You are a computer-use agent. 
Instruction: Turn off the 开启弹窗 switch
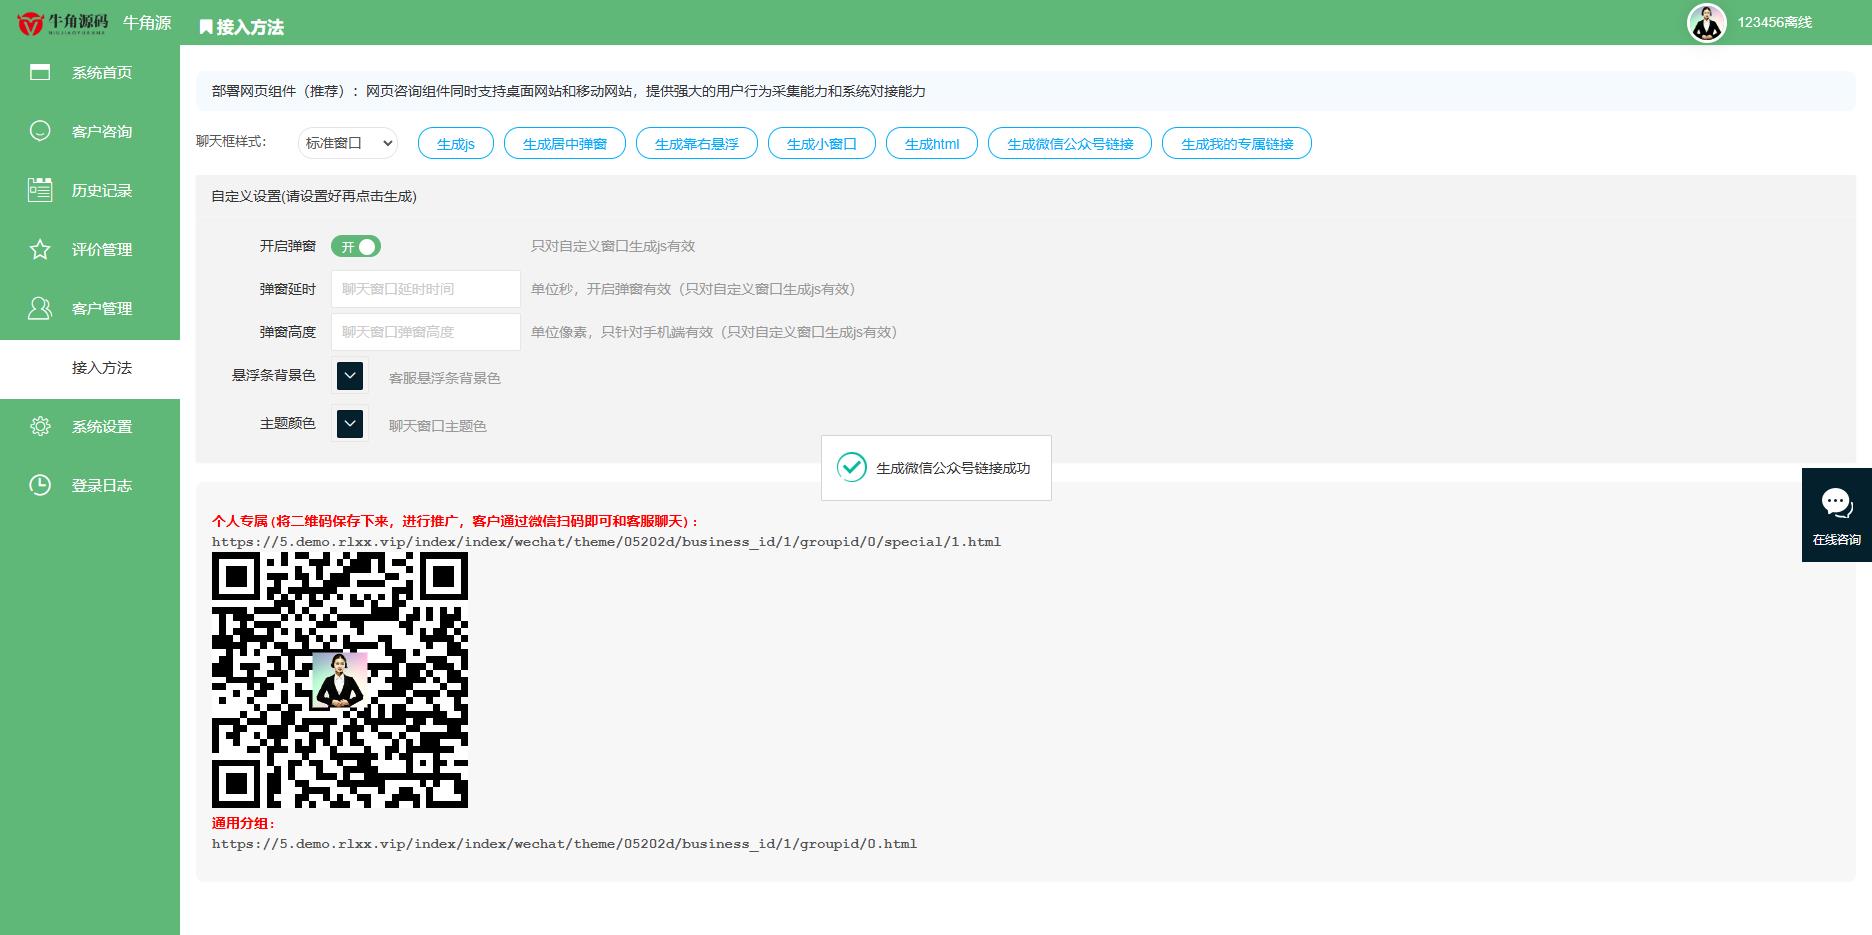point(356,246)
